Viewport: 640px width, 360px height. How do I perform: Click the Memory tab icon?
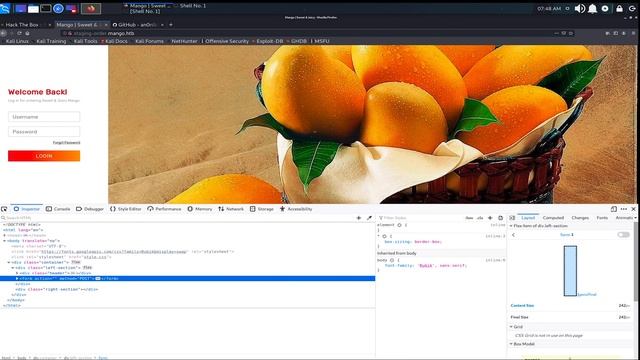(x=190, y=209)
